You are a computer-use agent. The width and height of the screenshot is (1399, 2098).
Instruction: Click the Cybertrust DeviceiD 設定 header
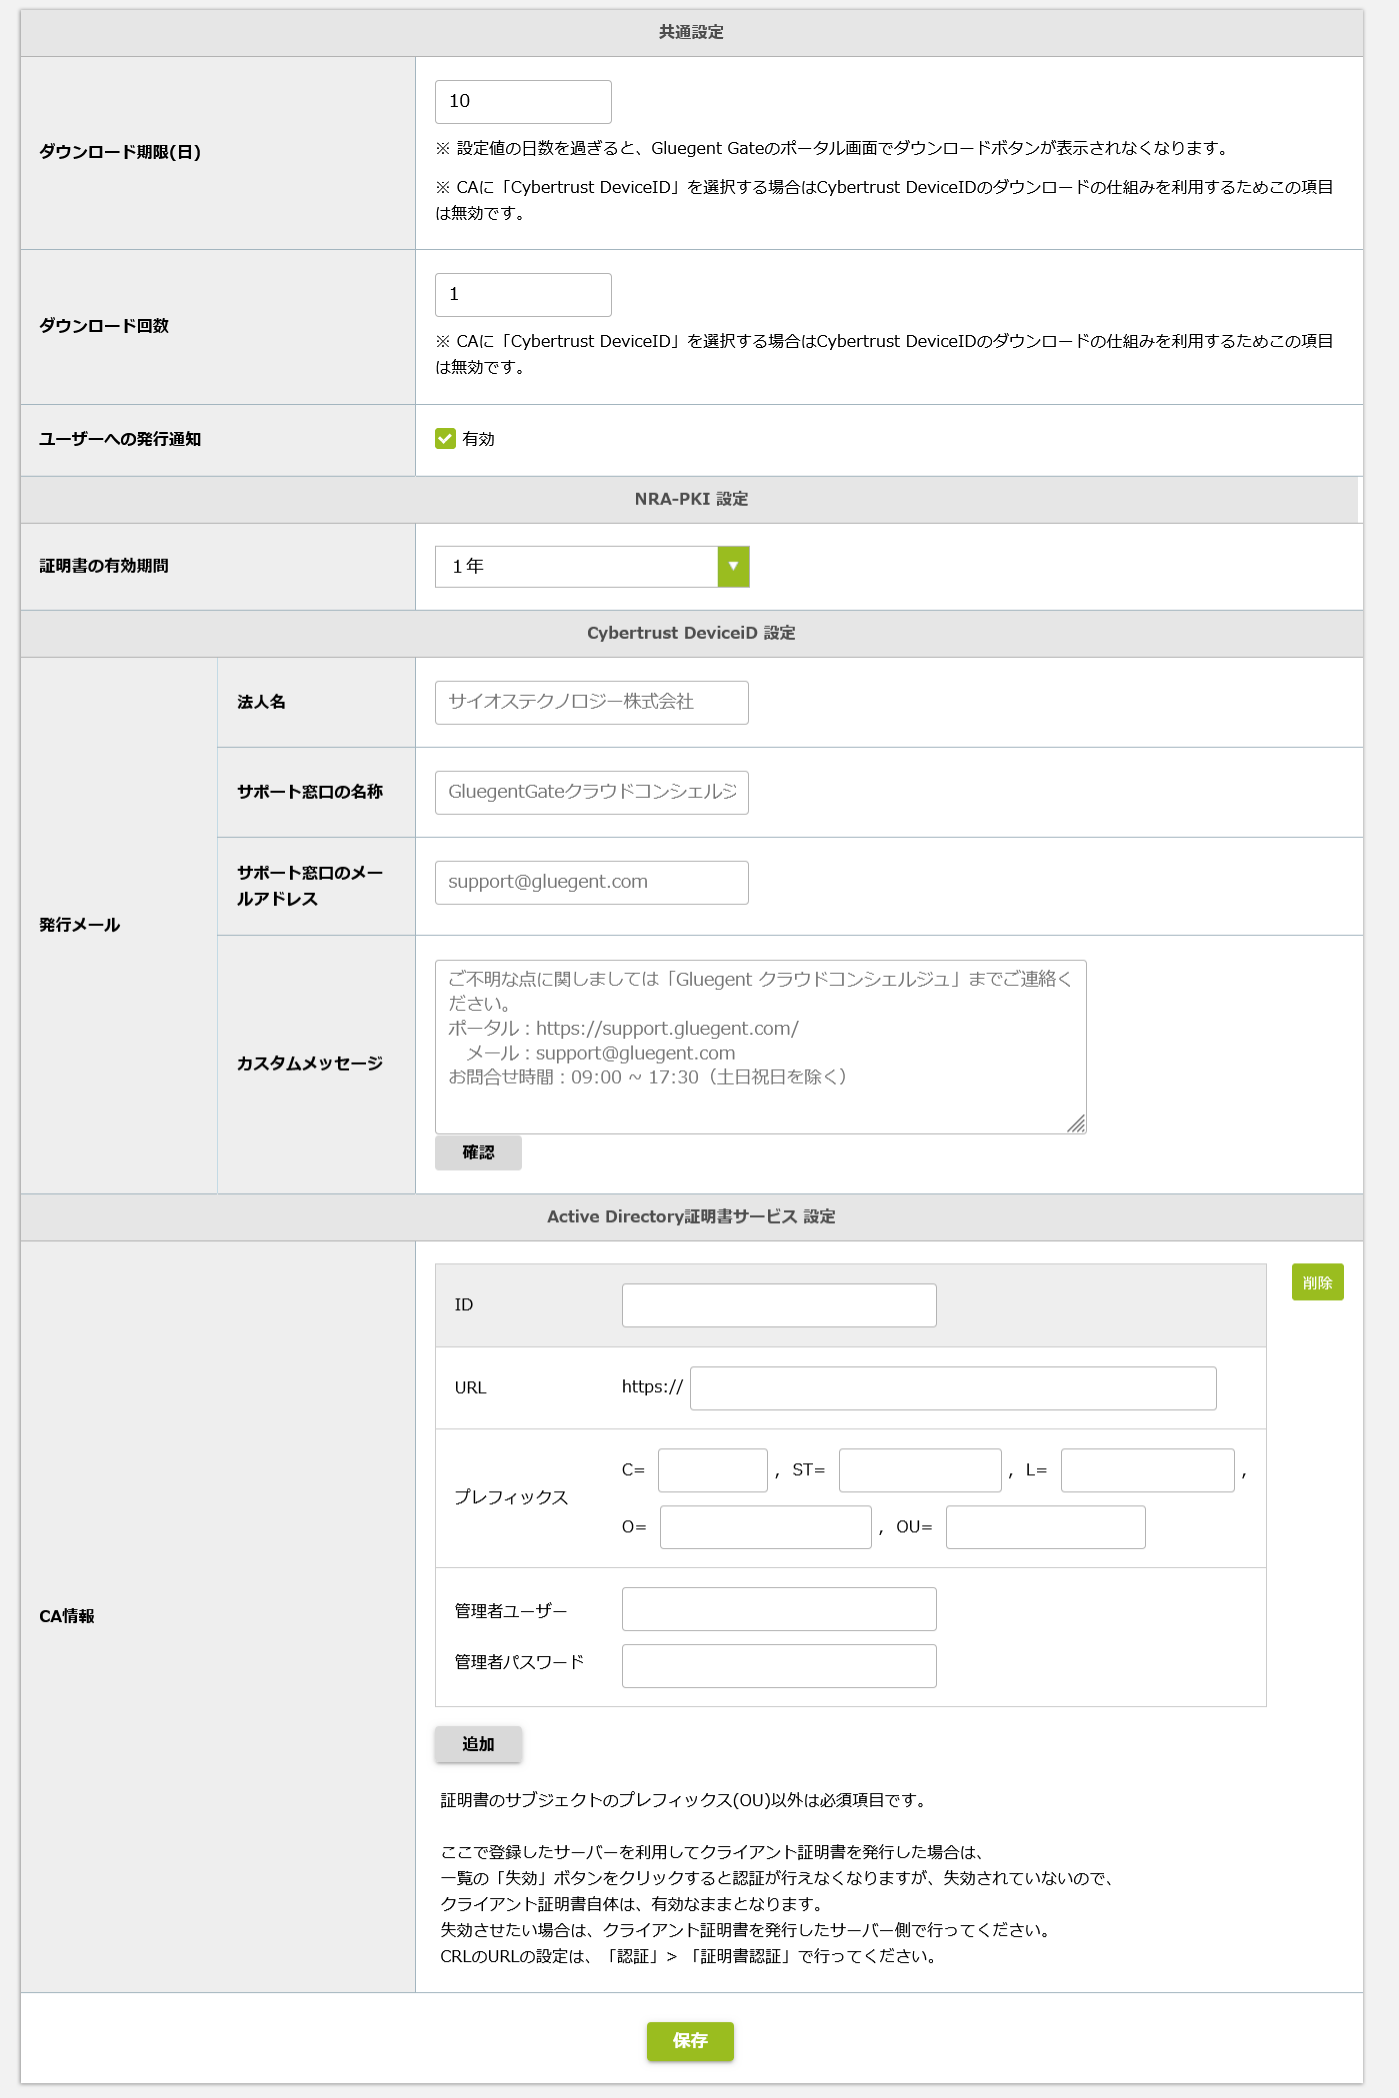click(691, 634)
